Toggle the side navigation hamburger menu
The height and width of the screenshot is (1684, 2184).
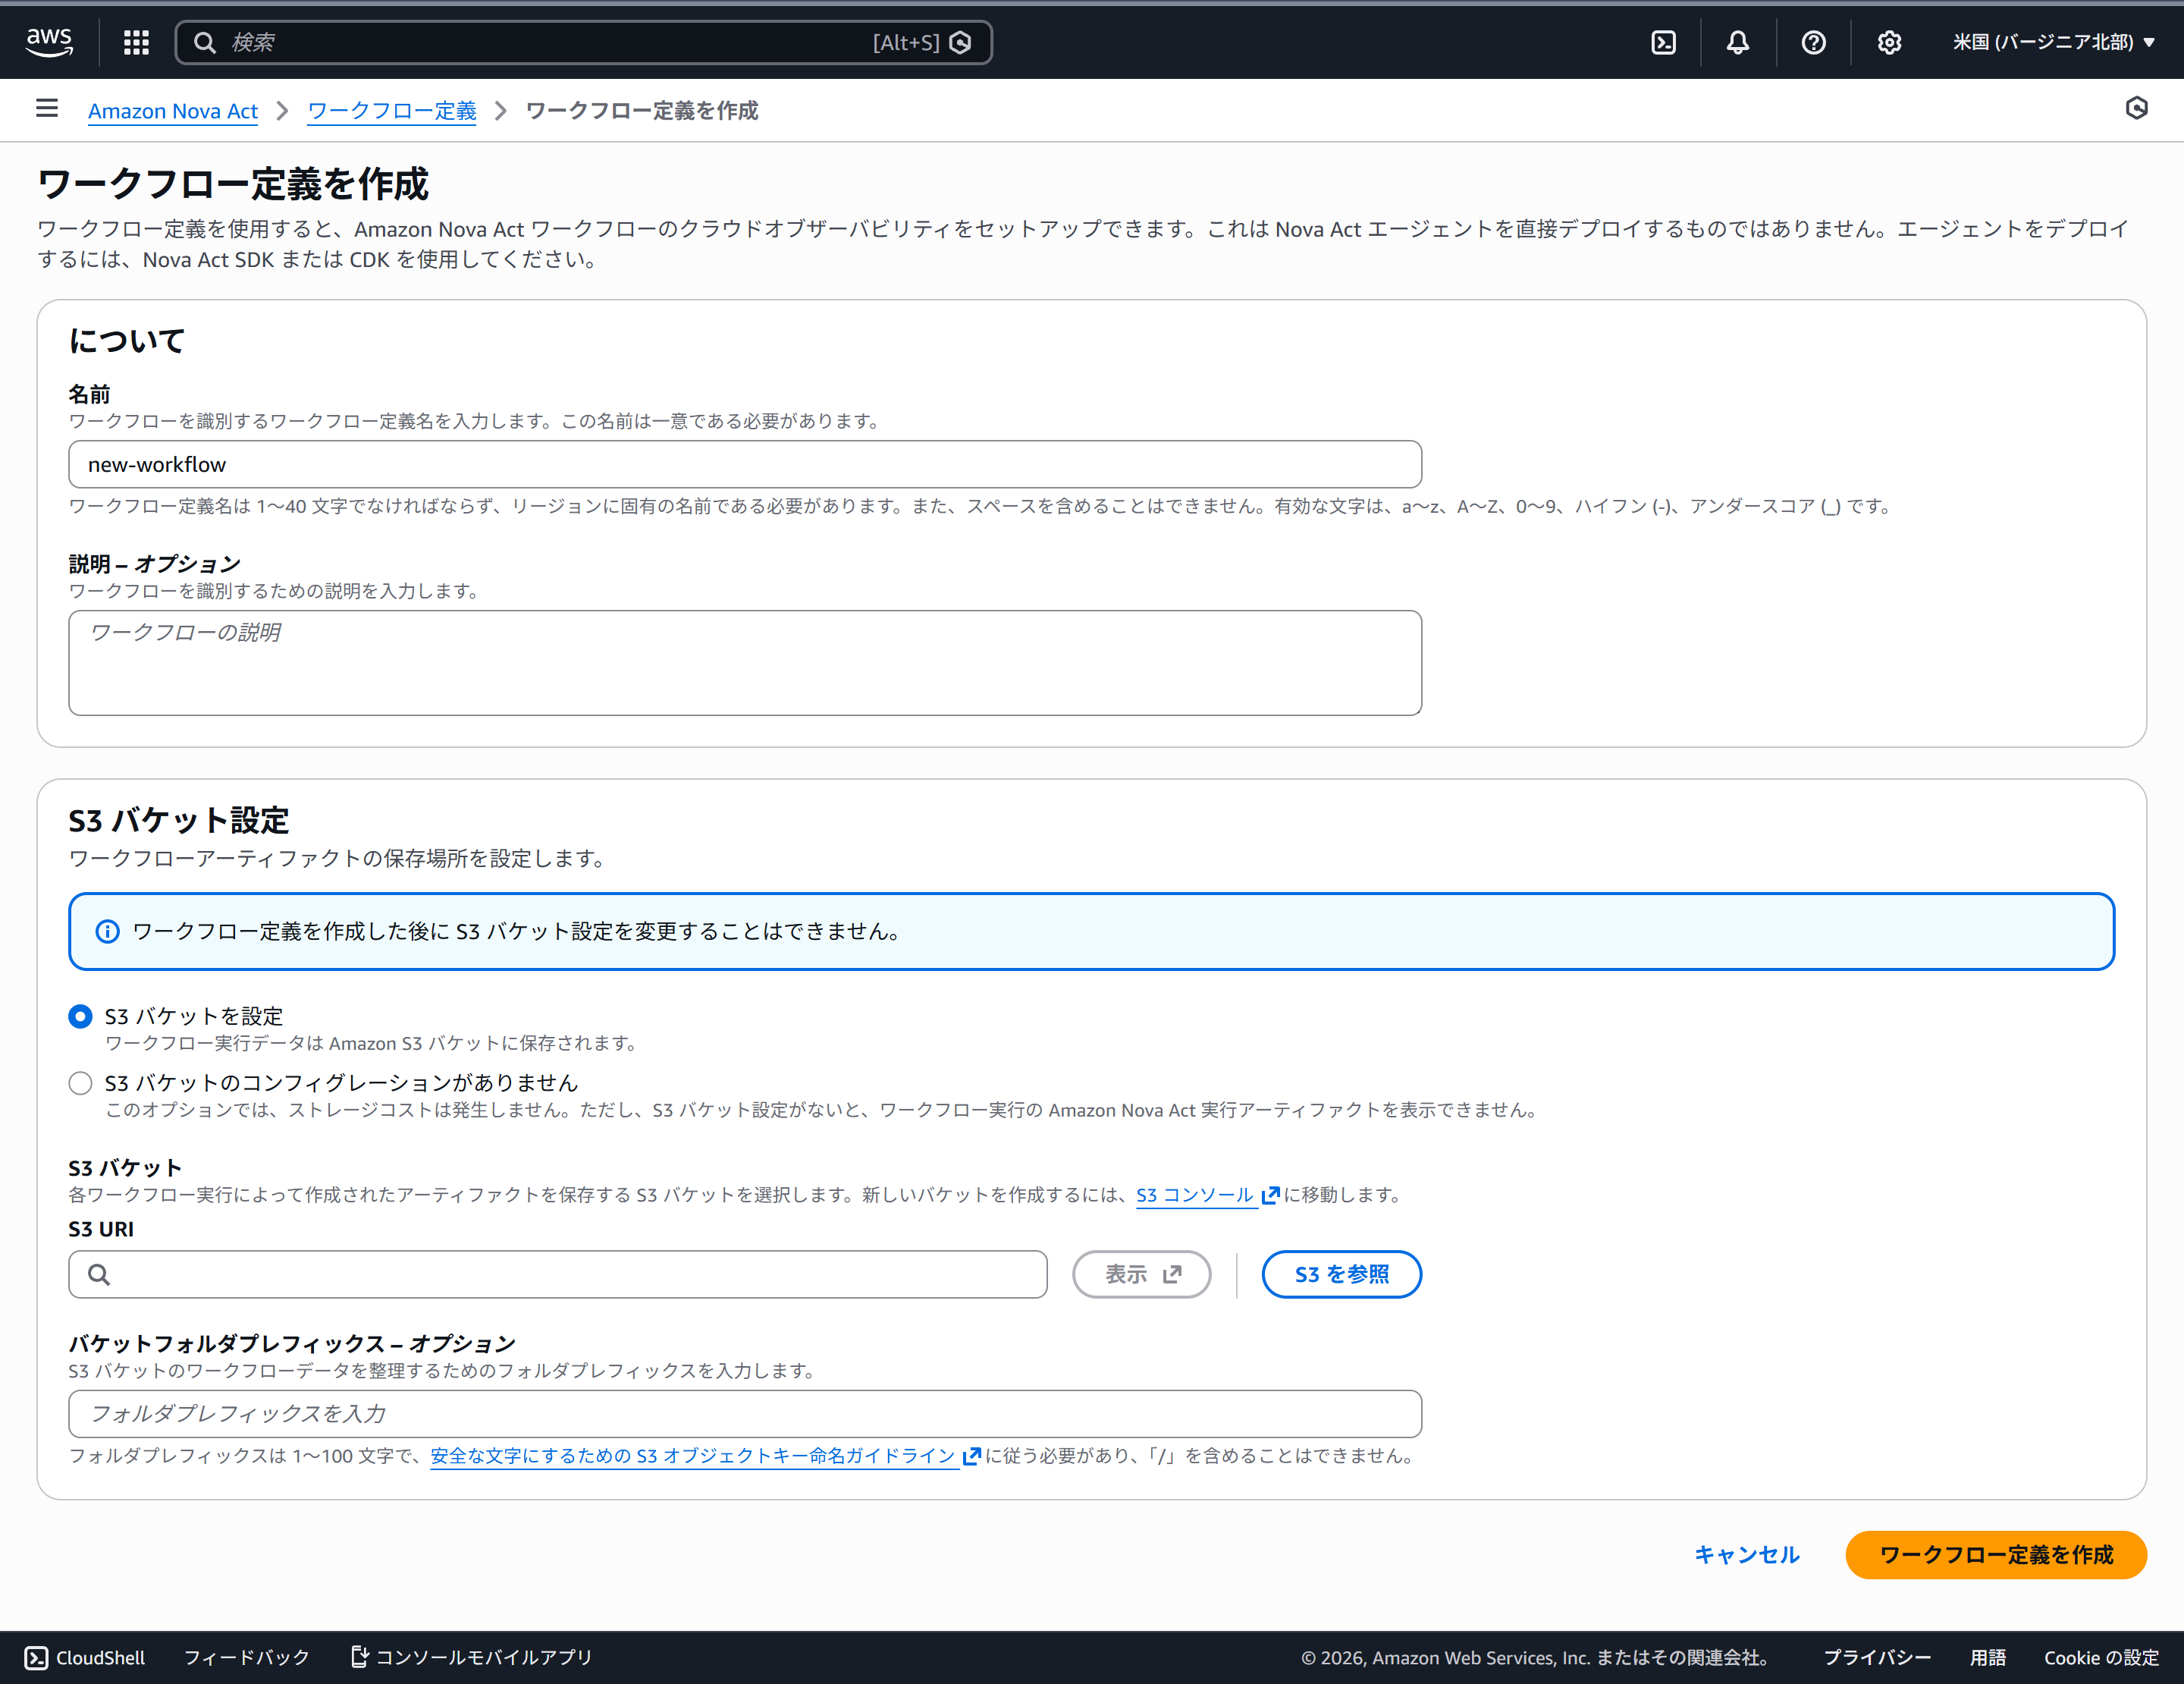point(47,108)
